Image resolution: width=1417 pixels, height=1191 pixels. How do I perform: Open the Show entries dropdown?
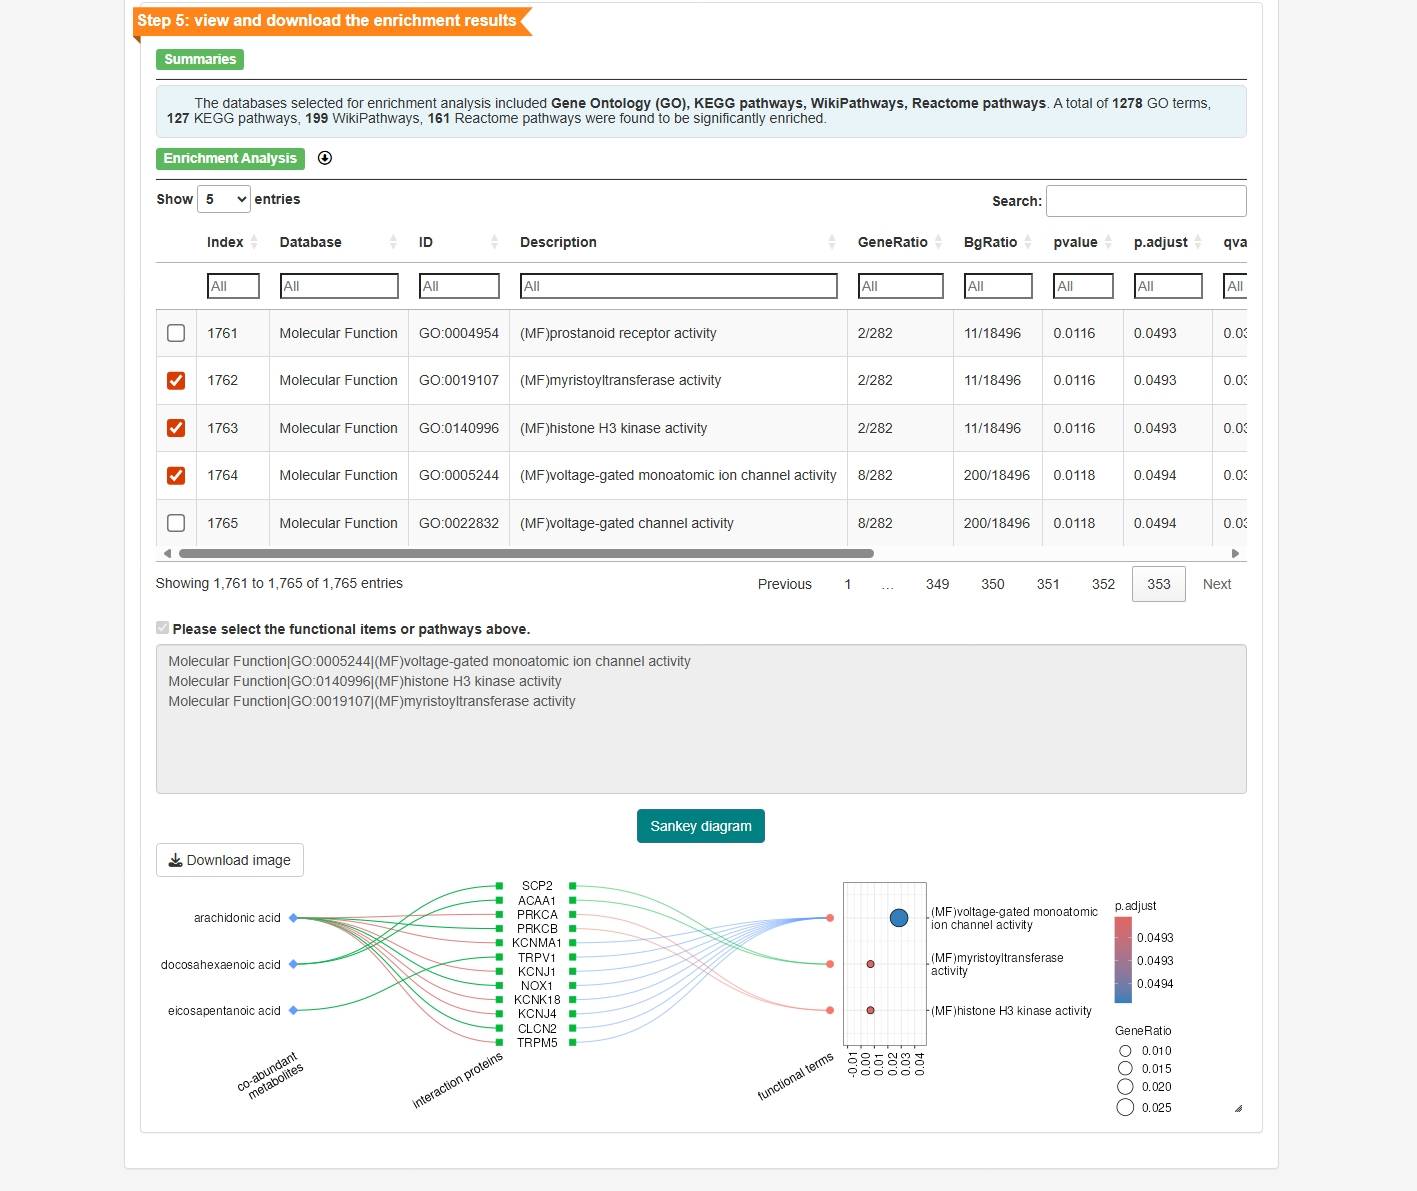click(x=223, y=199)
